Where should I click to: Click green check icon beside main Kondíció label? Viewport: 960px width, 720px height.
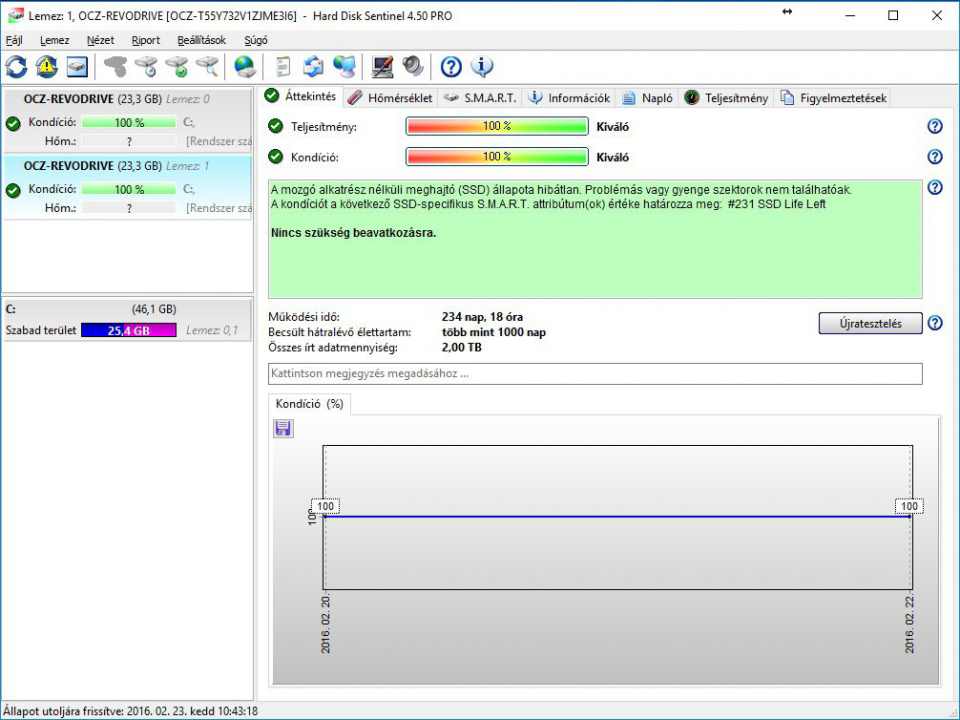click(x=276, y=157)
